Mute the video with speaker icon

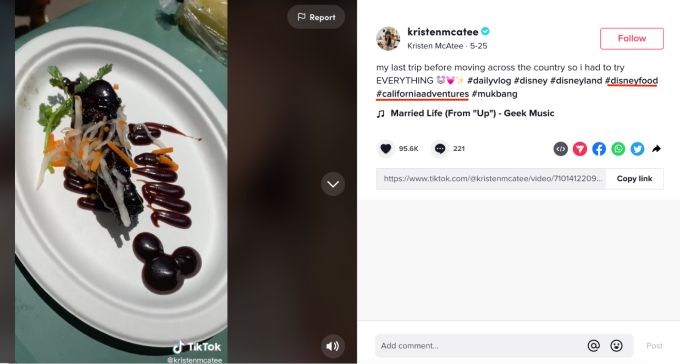(x=333, y=346)
